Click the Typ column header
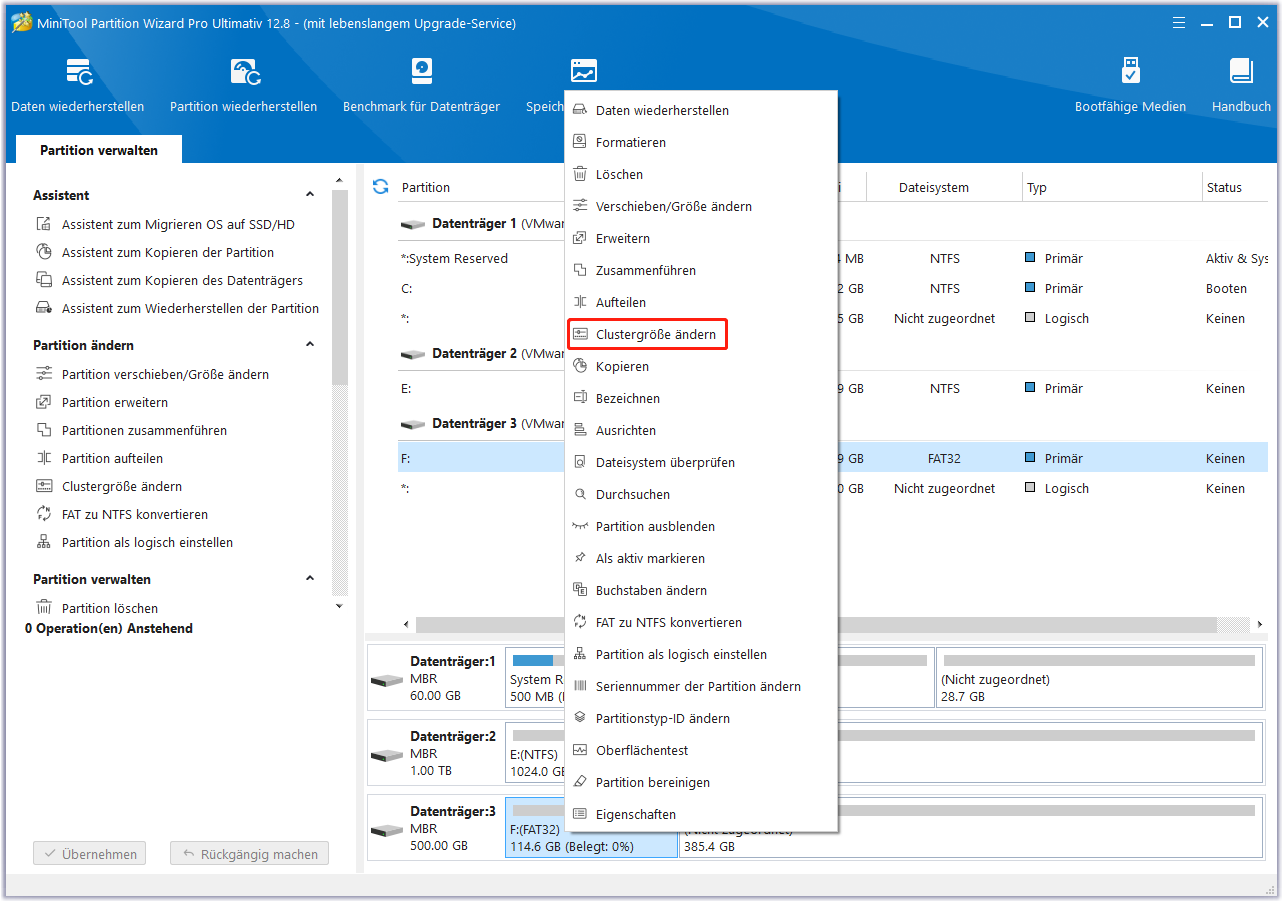The height and width of the screenshot is (901, 1282). point(1112,187)
